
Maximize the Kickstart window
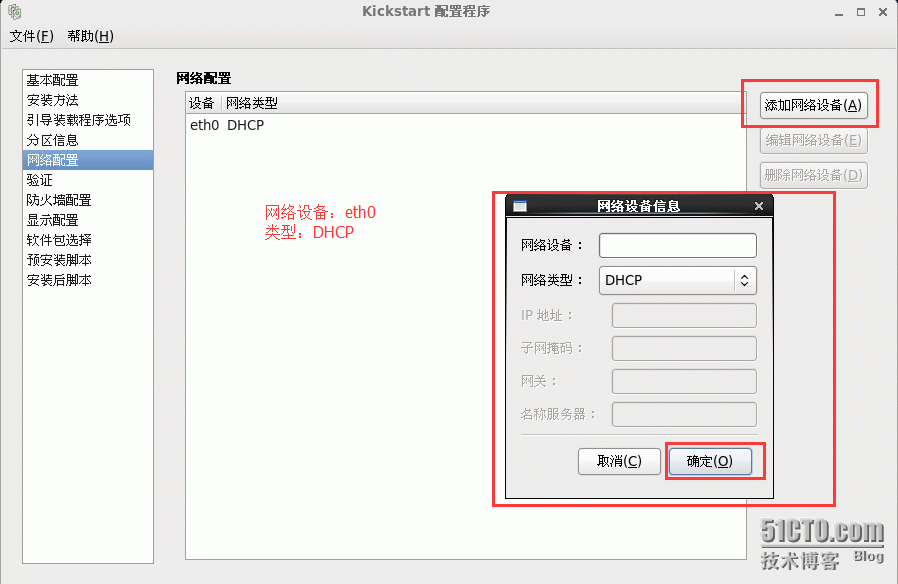(x=861, y=12)
